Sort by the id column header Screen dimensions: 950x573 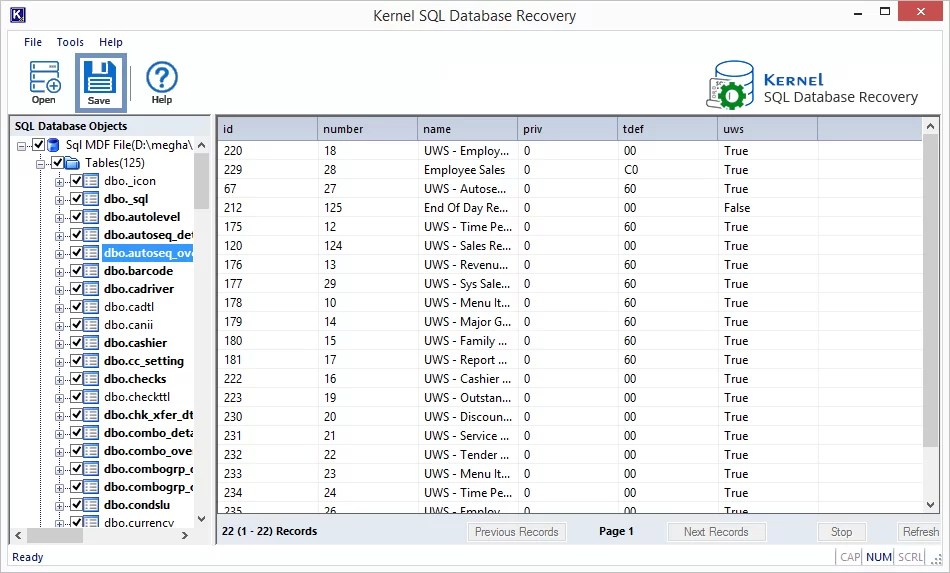[x=267, y=129]
